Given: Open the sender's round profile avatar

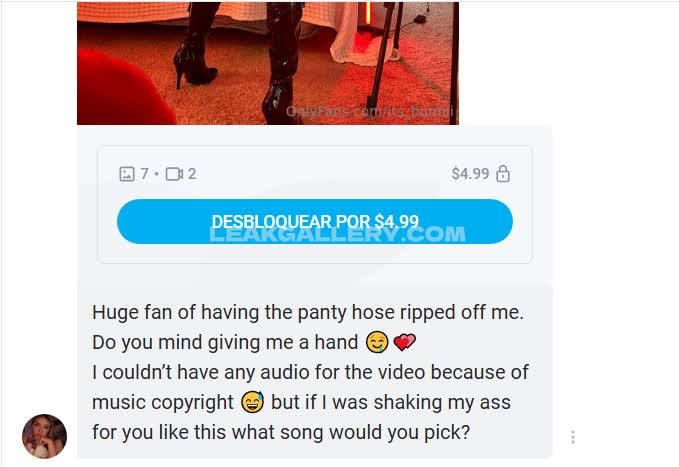Looking at the screenshot, I should coord(45,436).
